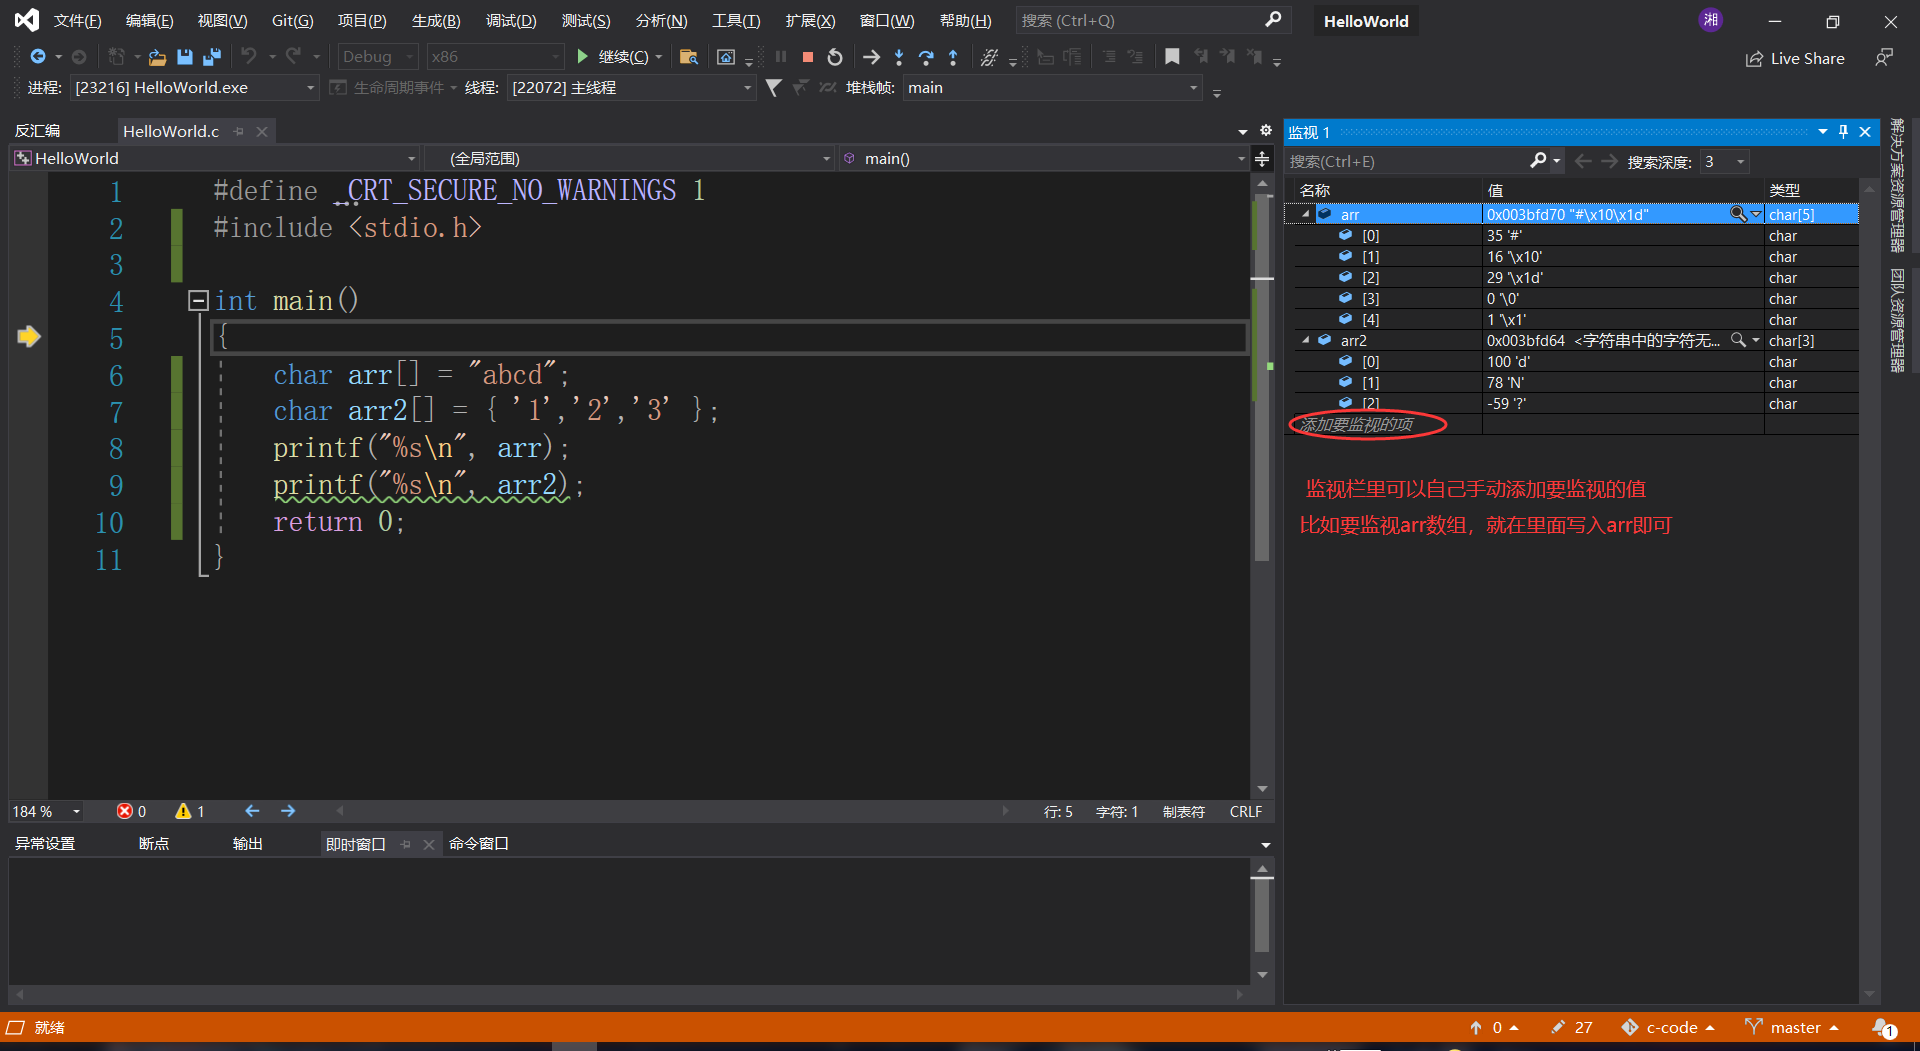The image size is (1920, 1051).
Task: Click the Step Out icon
Action: click(953, 57)
